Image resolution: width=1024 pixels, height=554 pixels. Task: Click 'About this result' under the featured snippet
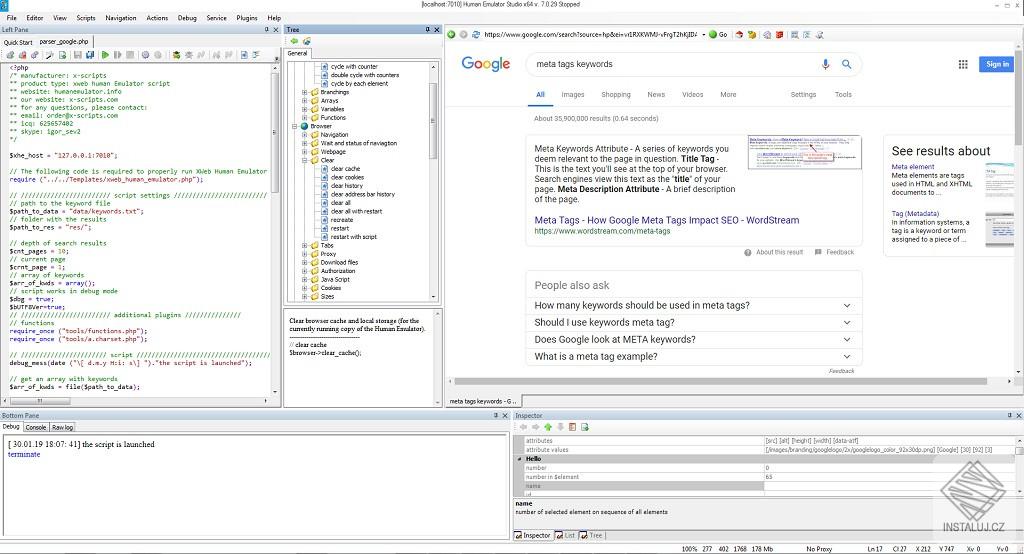pos(774,252)
